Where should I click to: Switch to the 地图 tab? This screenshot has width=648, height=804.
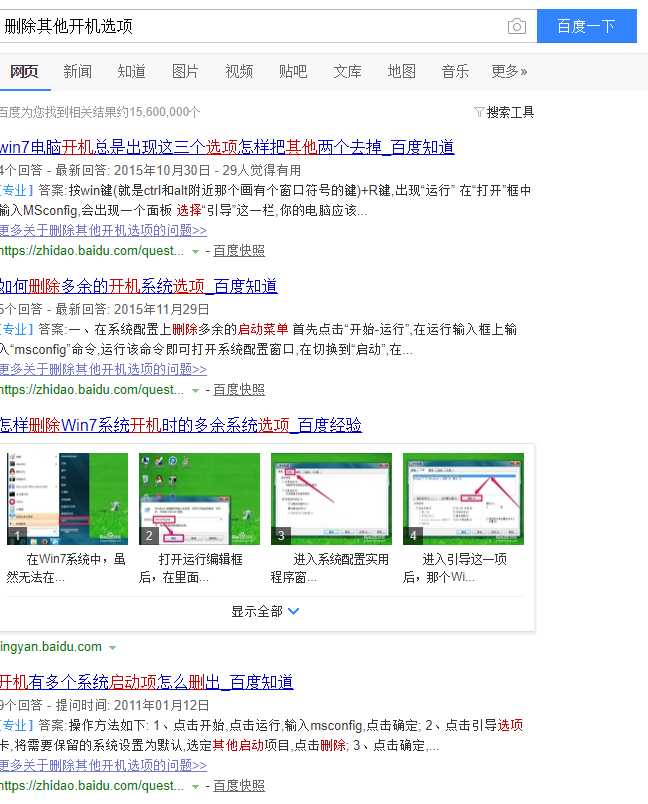tap(401, 71)
